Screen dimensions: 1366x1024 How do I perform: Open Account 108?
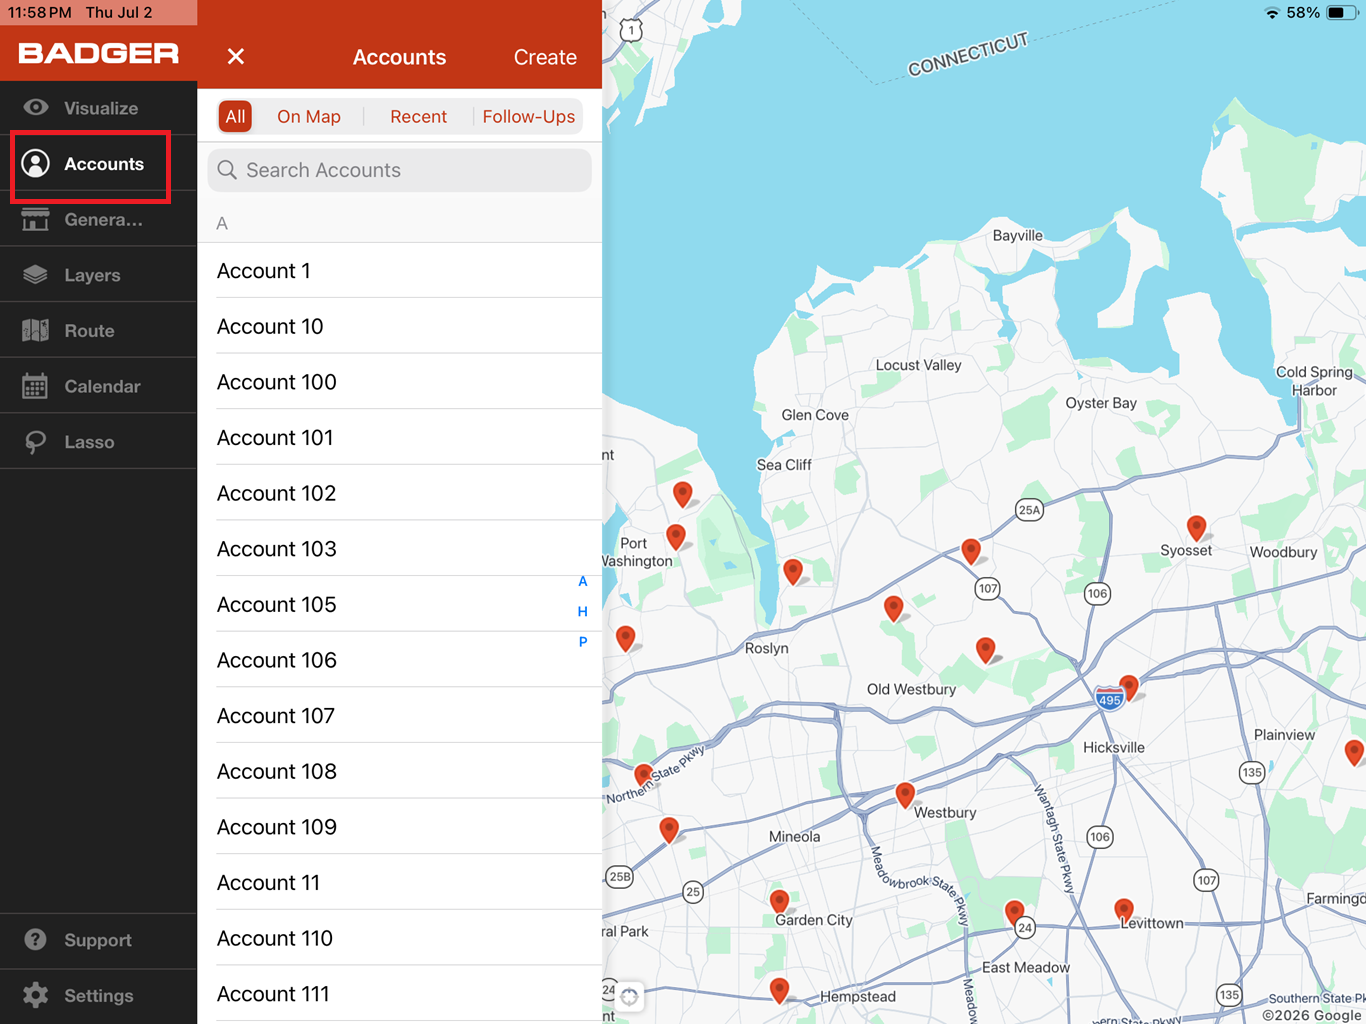(400, 772)
